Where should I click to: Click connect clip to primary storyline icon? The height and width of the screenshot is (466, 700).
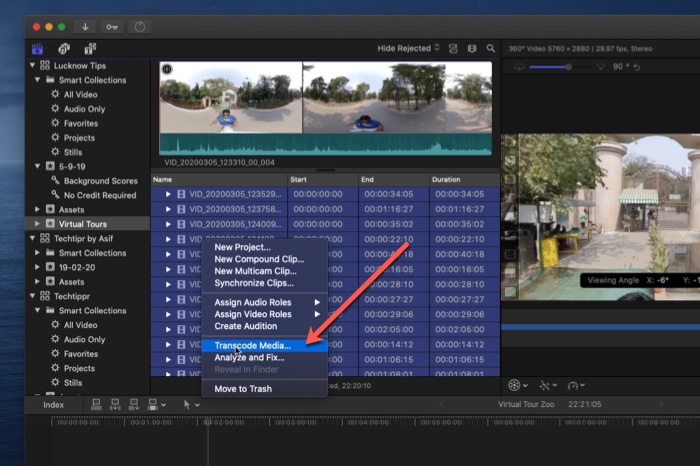96,404
